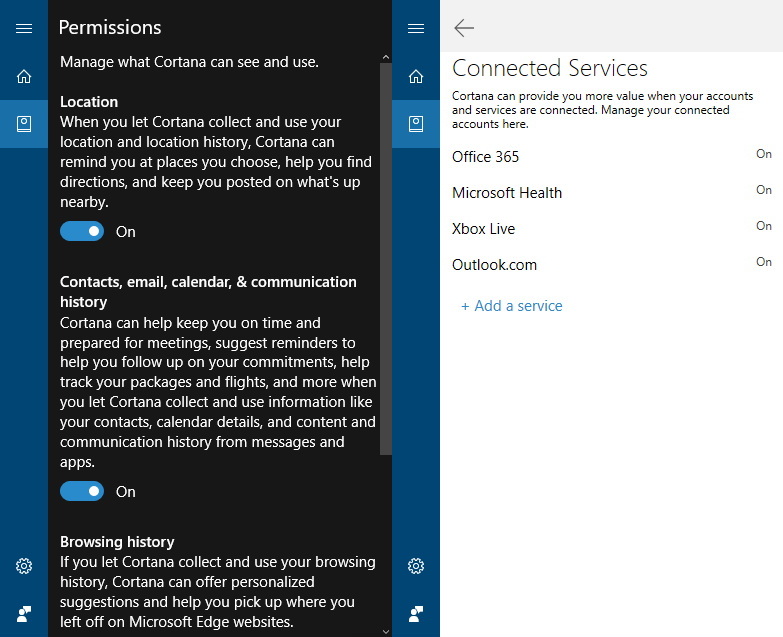The image size is (783, 637).
Task: Open Feedback icon in Permissions panel sidebar
Action: click(24, 614)
